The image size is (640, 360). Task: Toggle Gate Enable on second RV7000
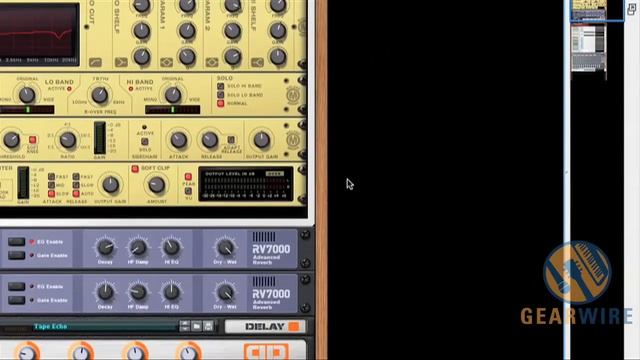16,300
